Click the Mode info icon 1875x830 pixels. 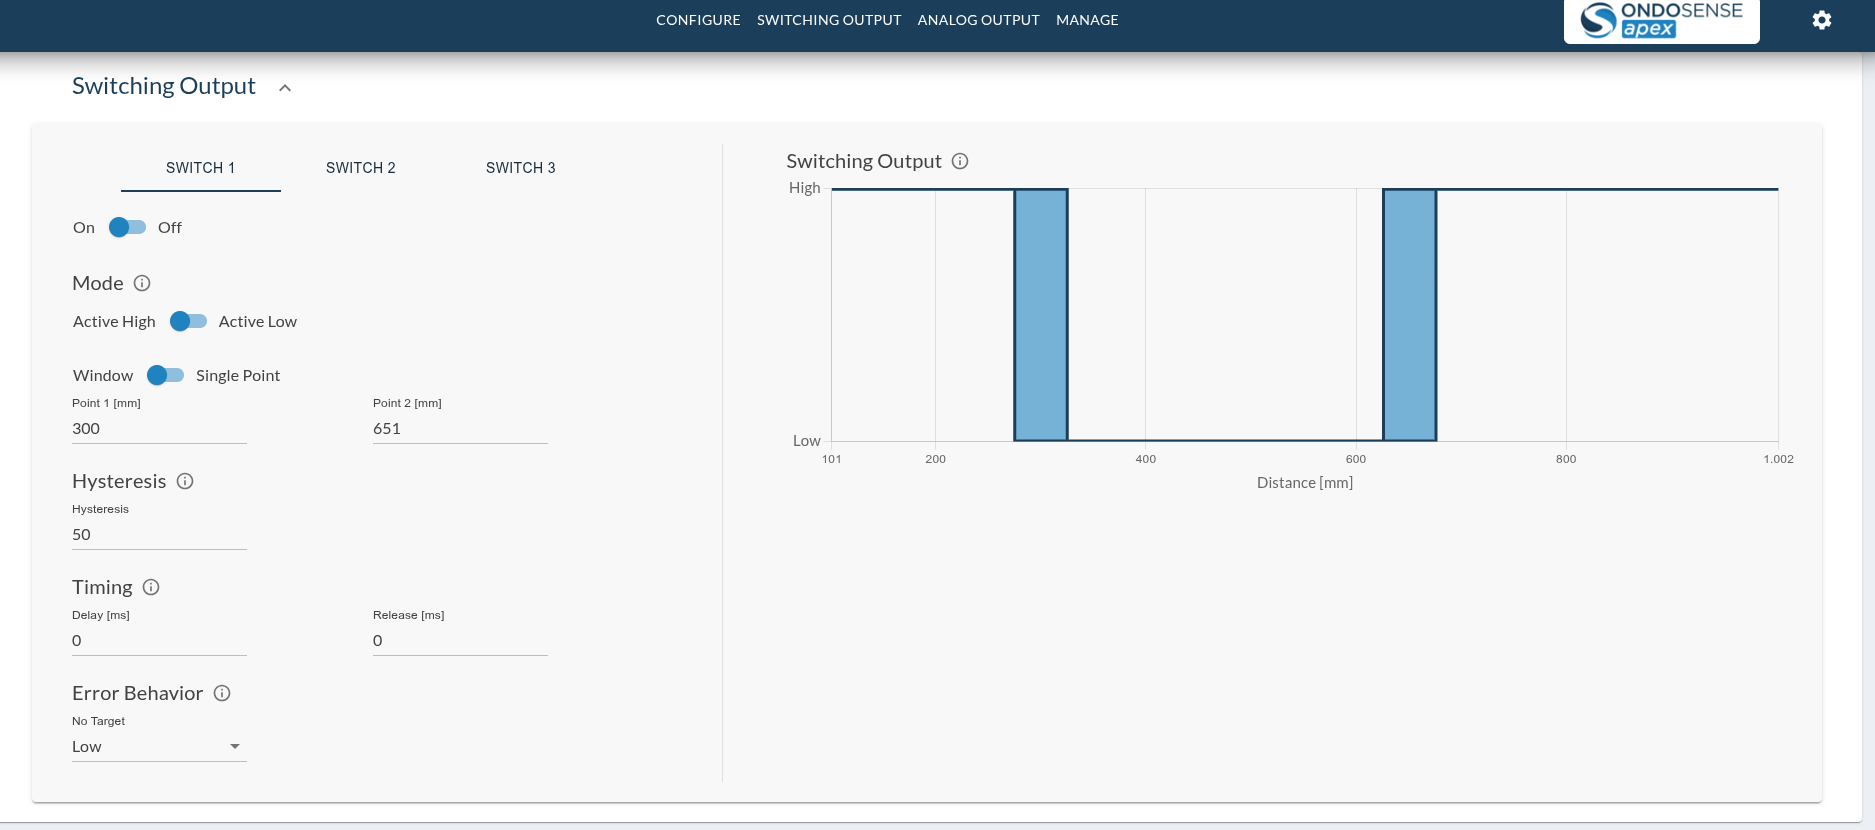point(142,283)
